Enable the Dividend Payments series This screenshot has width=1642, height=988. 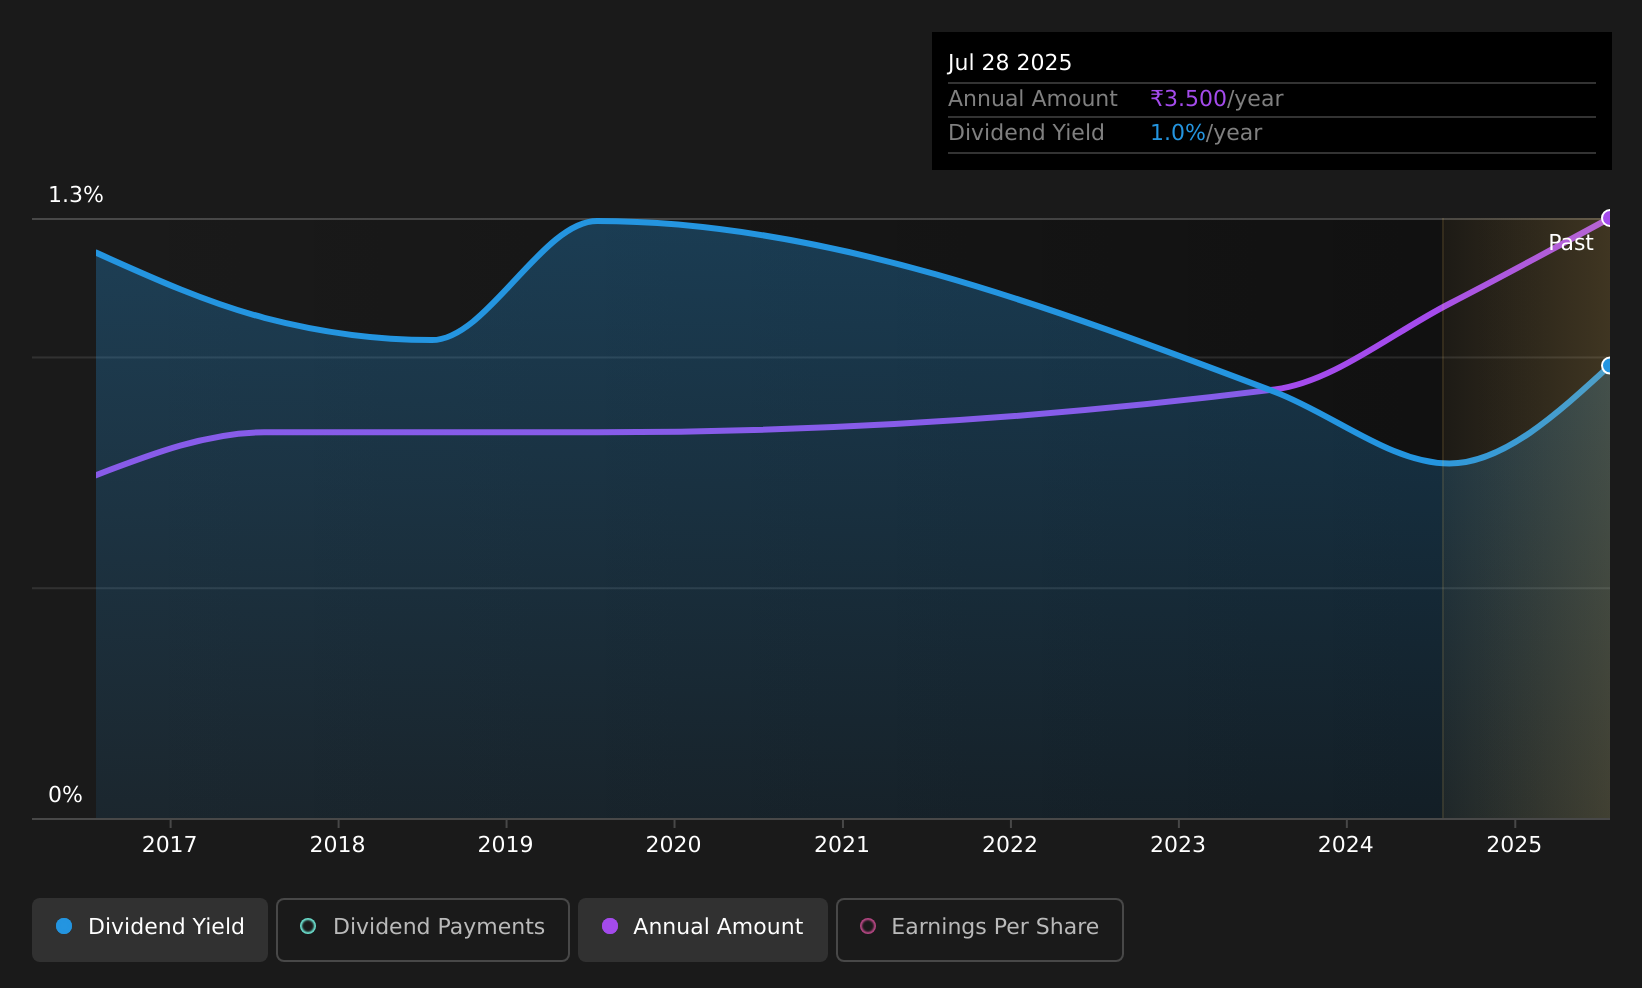tap(423, 929)
